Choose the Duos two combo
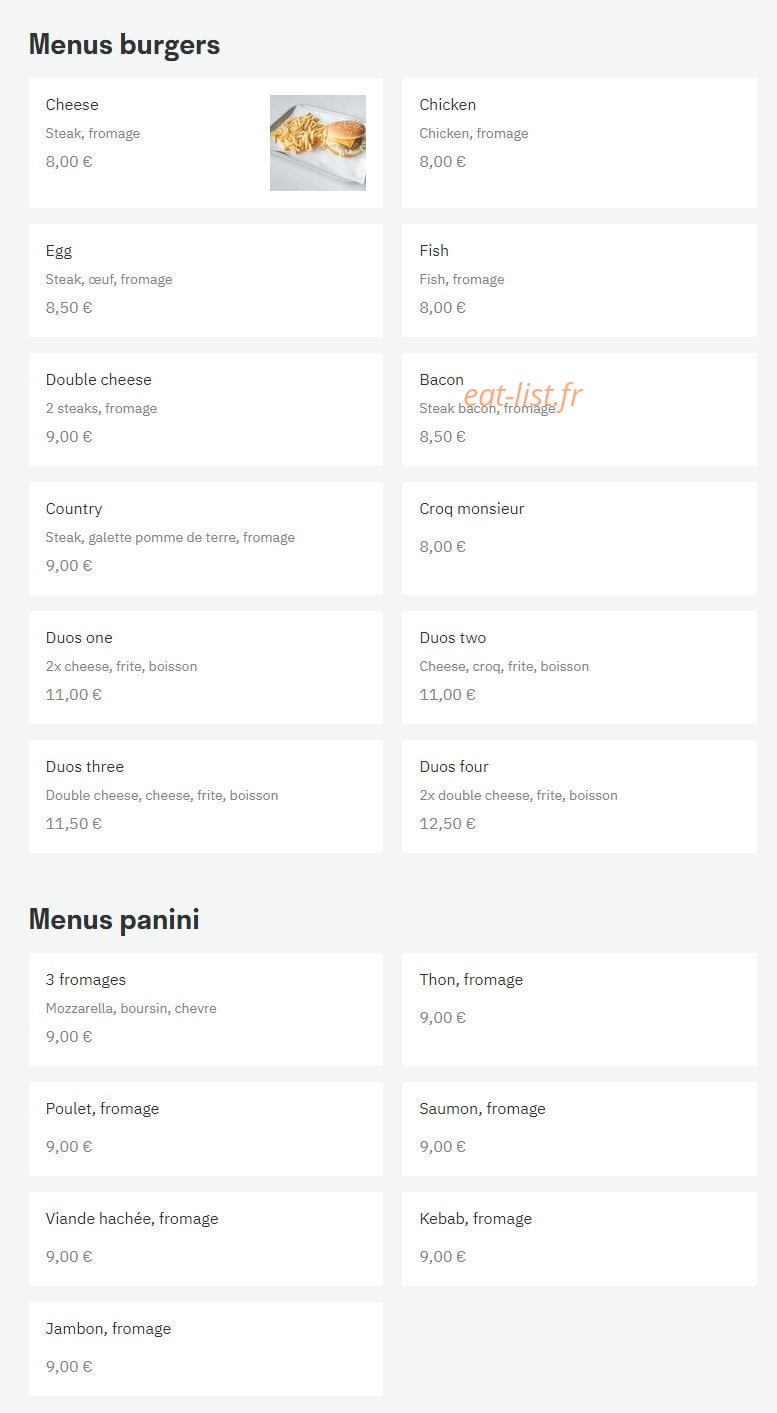This screenshot has height=1413, width=777. pos(579,667)
